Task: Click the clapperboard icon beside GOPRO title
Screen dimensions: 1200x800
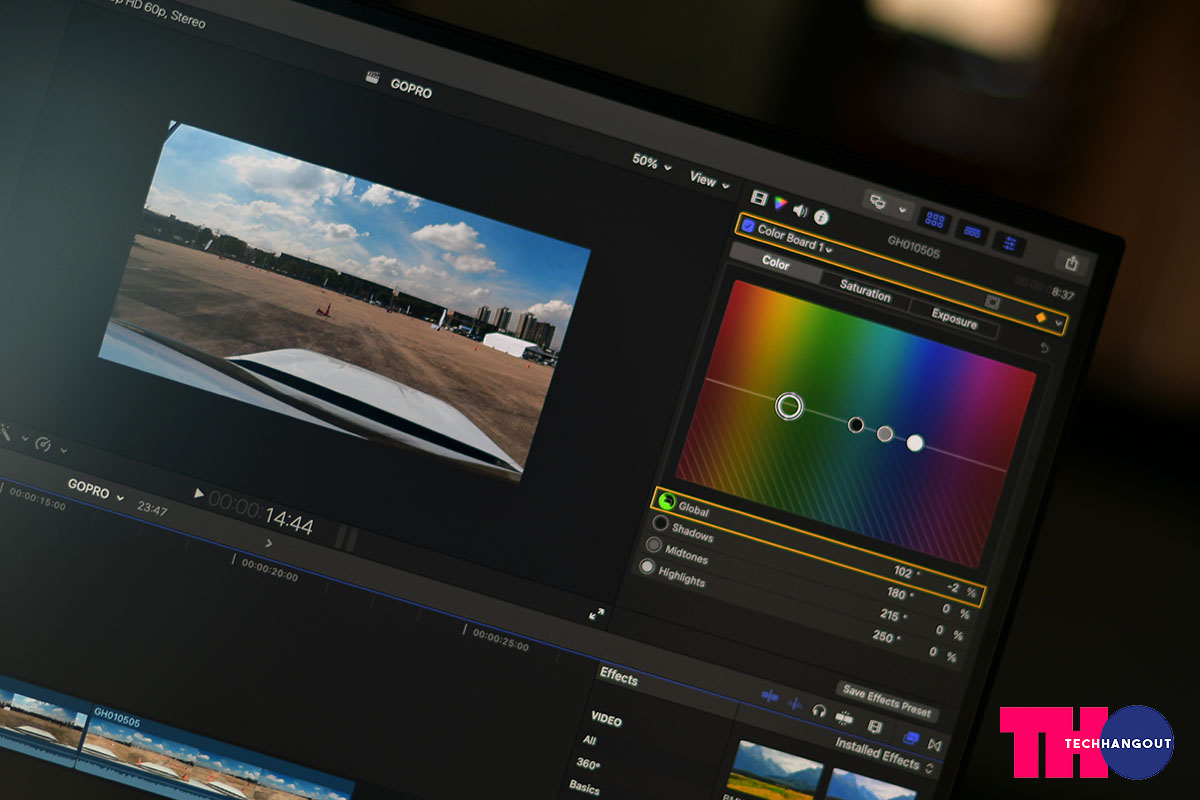Action: [374, 76]
